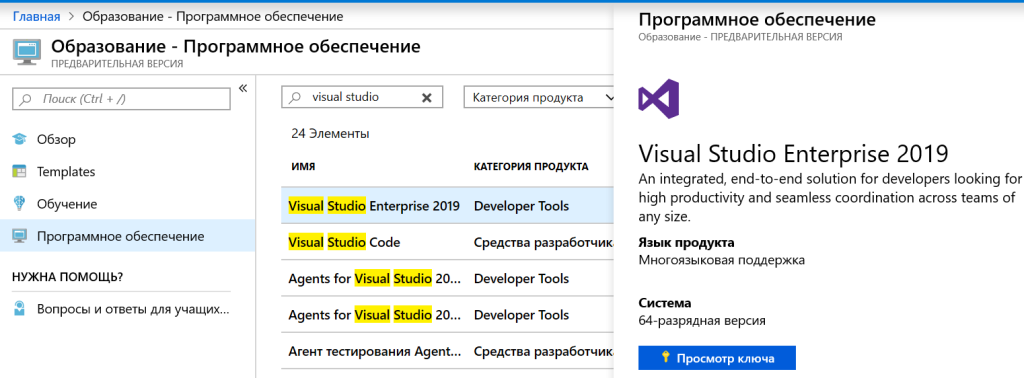The width and height of the screenshot is (1024, 378).
Task: Select the Агент тестирования Agent row
Action: tap(447, 351)
